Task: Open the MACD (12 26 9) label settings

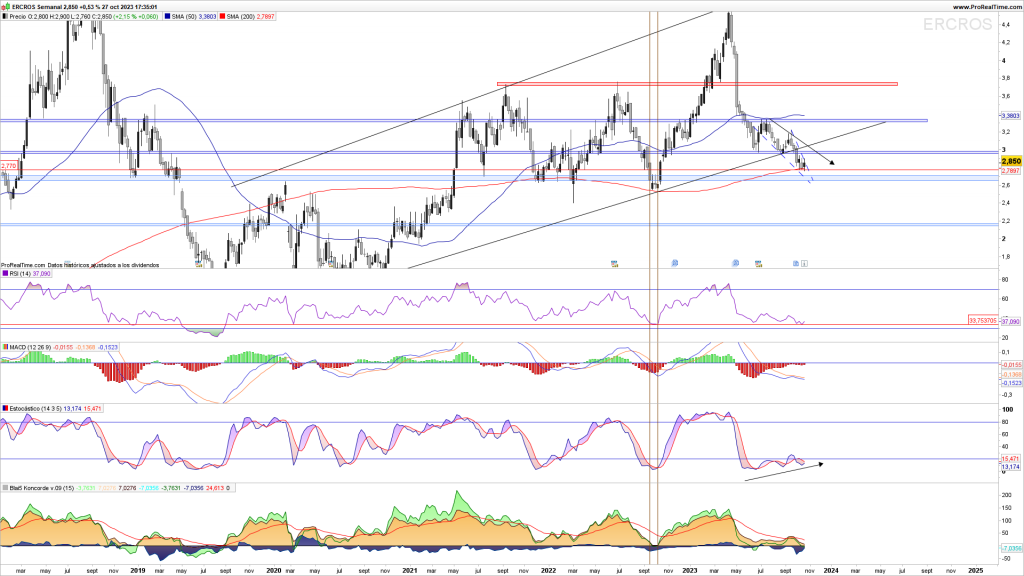Action: coord(30,347)
